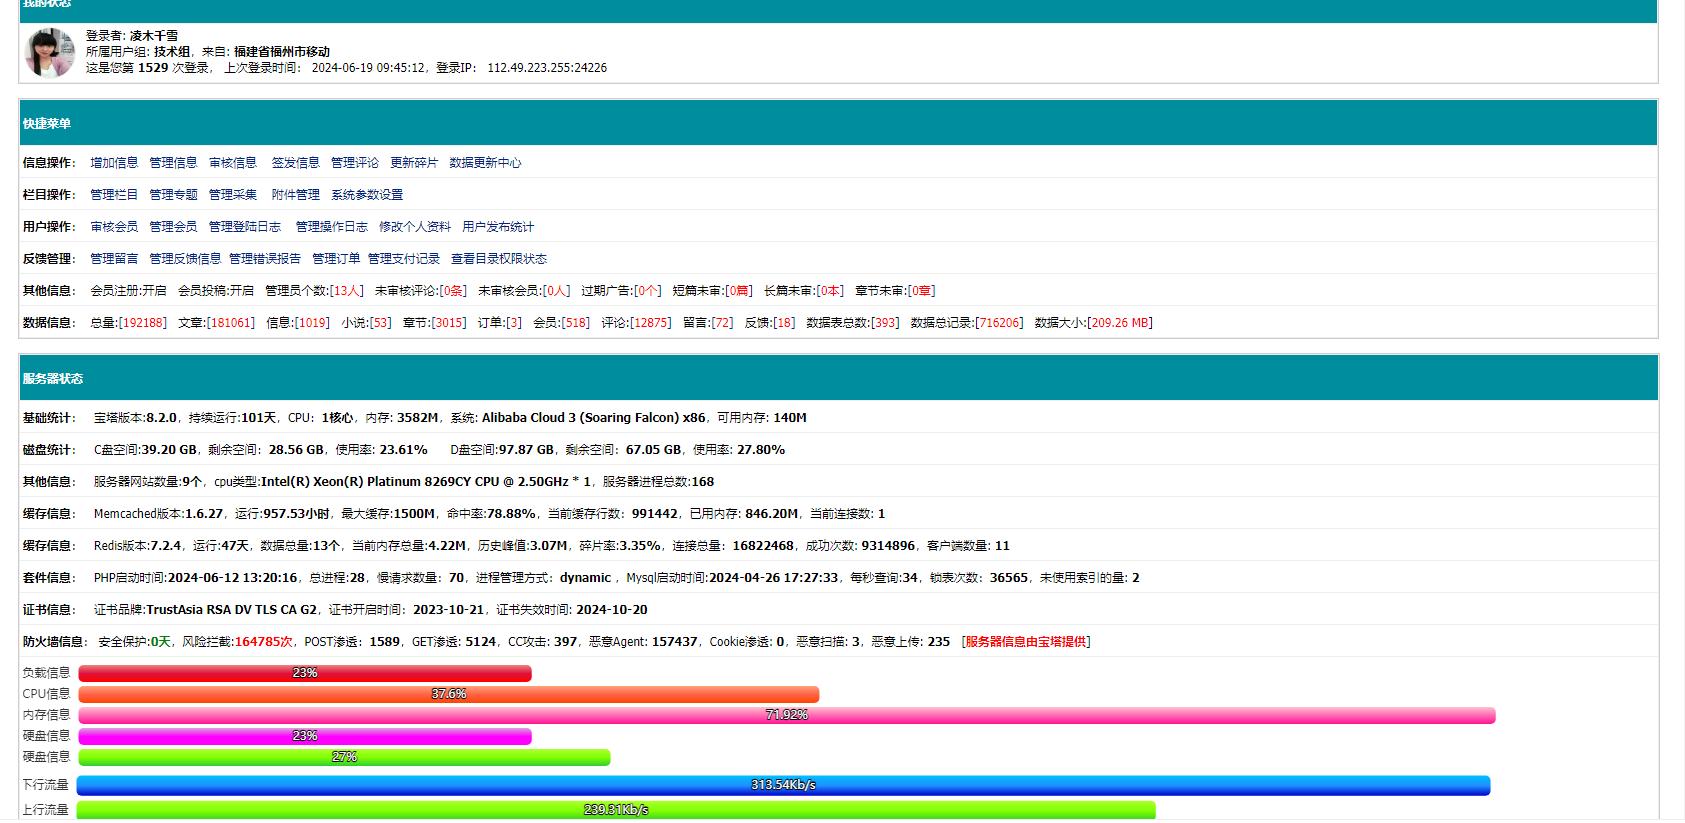1685x823 pixels.
Task: Open 修改个人资料 link
Action: click(x=415, y=227)
